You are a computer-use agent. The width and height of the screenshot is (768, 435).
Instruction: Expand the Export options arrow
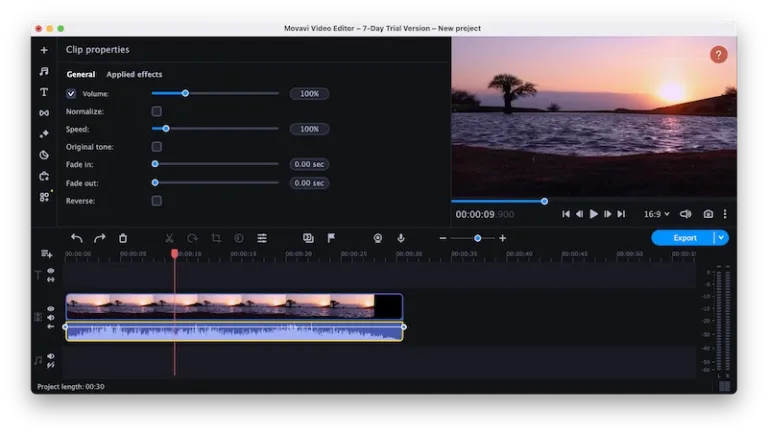pos(721,238)
